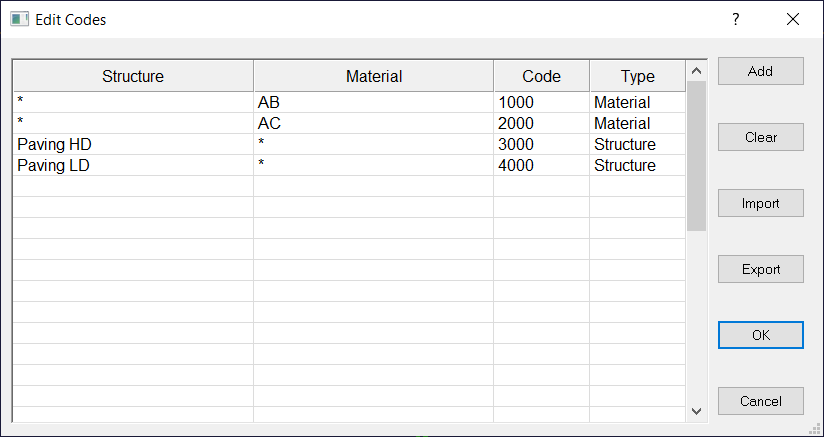
Task: Click the Code column header
Action: click(x=541, y=76)
